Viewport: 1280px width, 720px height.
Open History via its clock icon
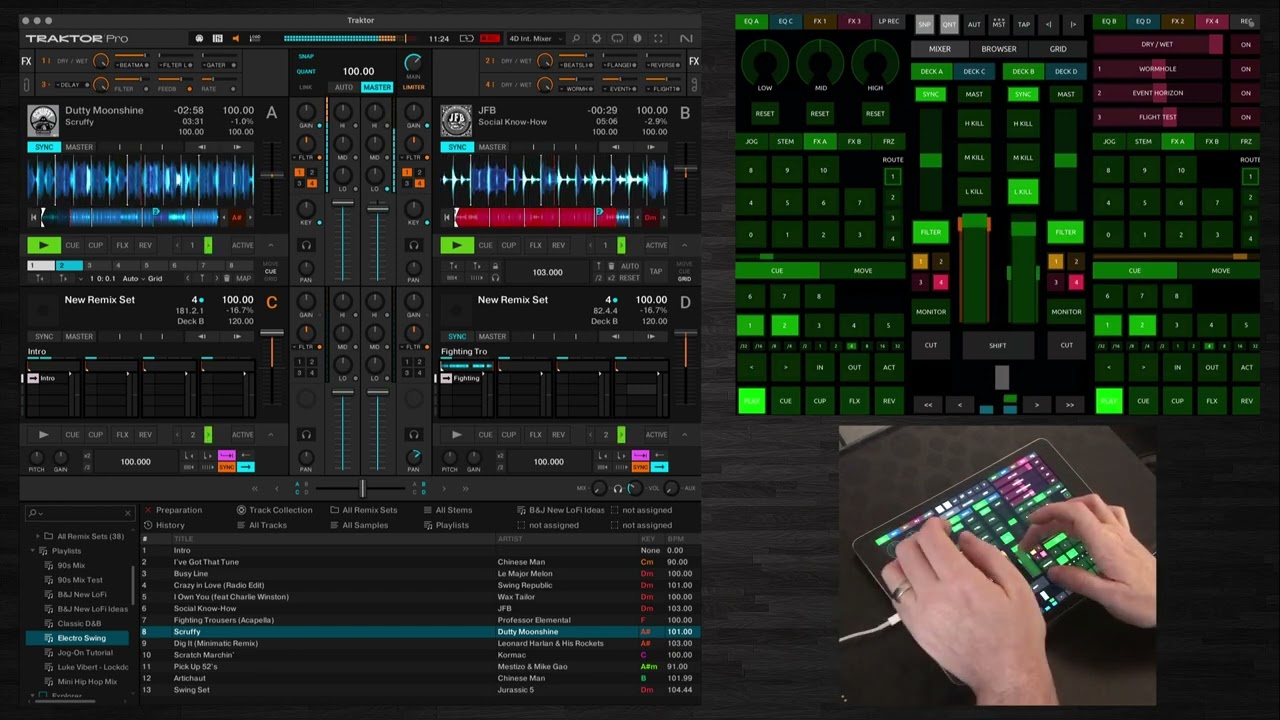tap(149, 525)
